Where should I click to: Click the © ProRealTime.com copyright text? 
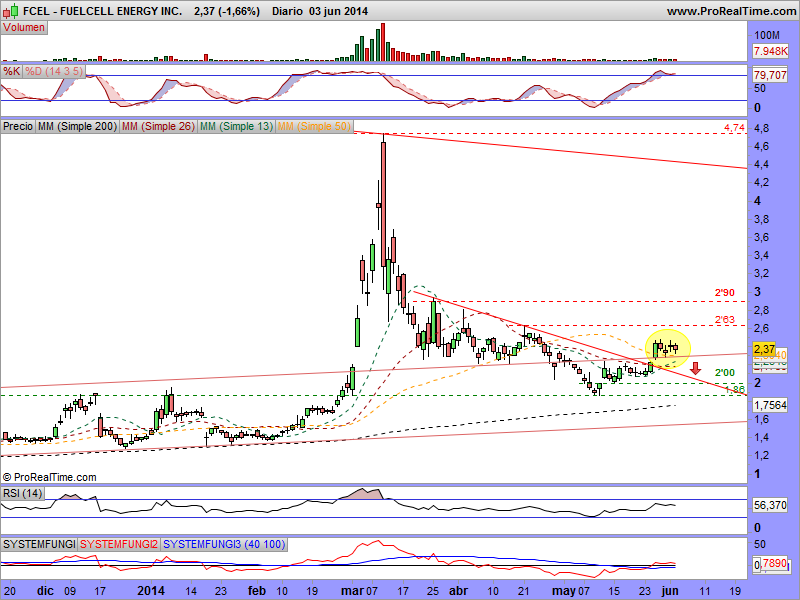pos(49,478)
